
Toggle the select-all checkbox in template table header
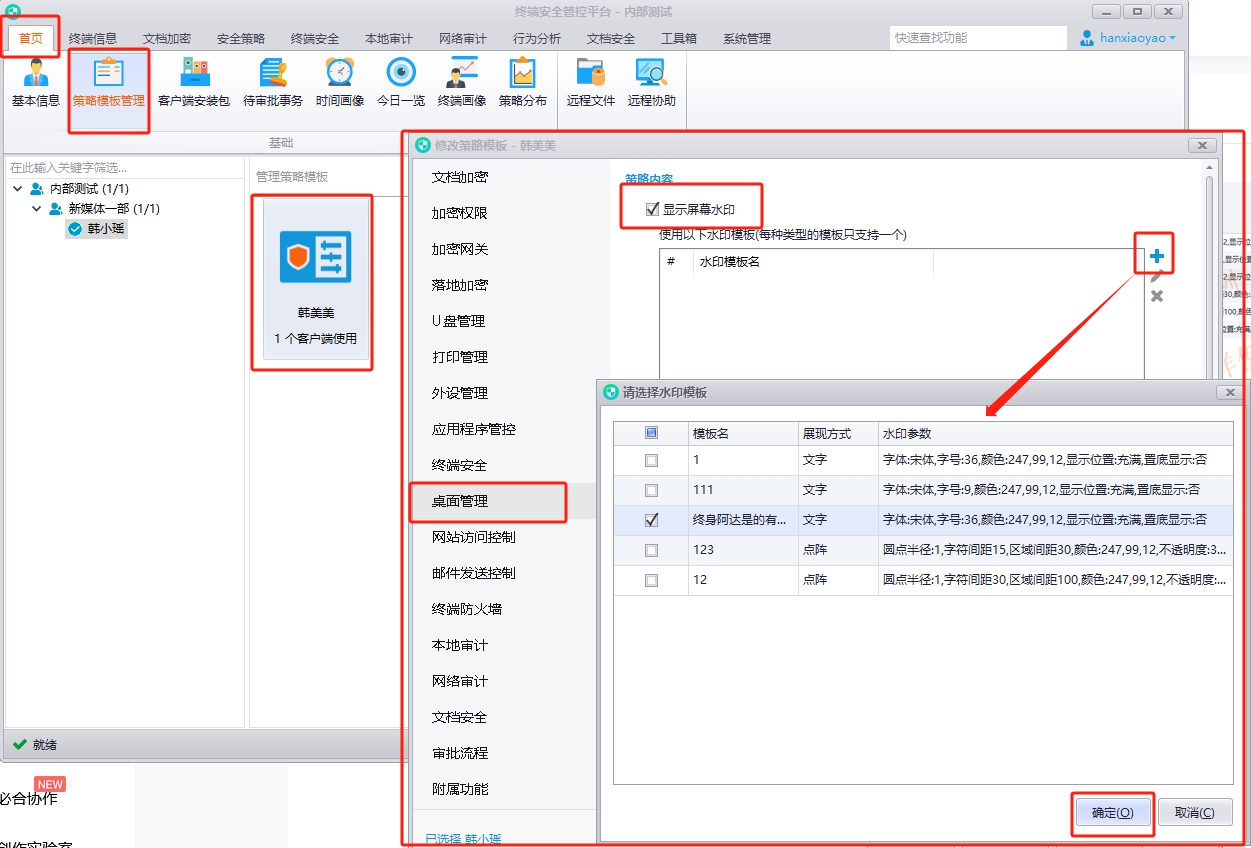coord(651,434)
